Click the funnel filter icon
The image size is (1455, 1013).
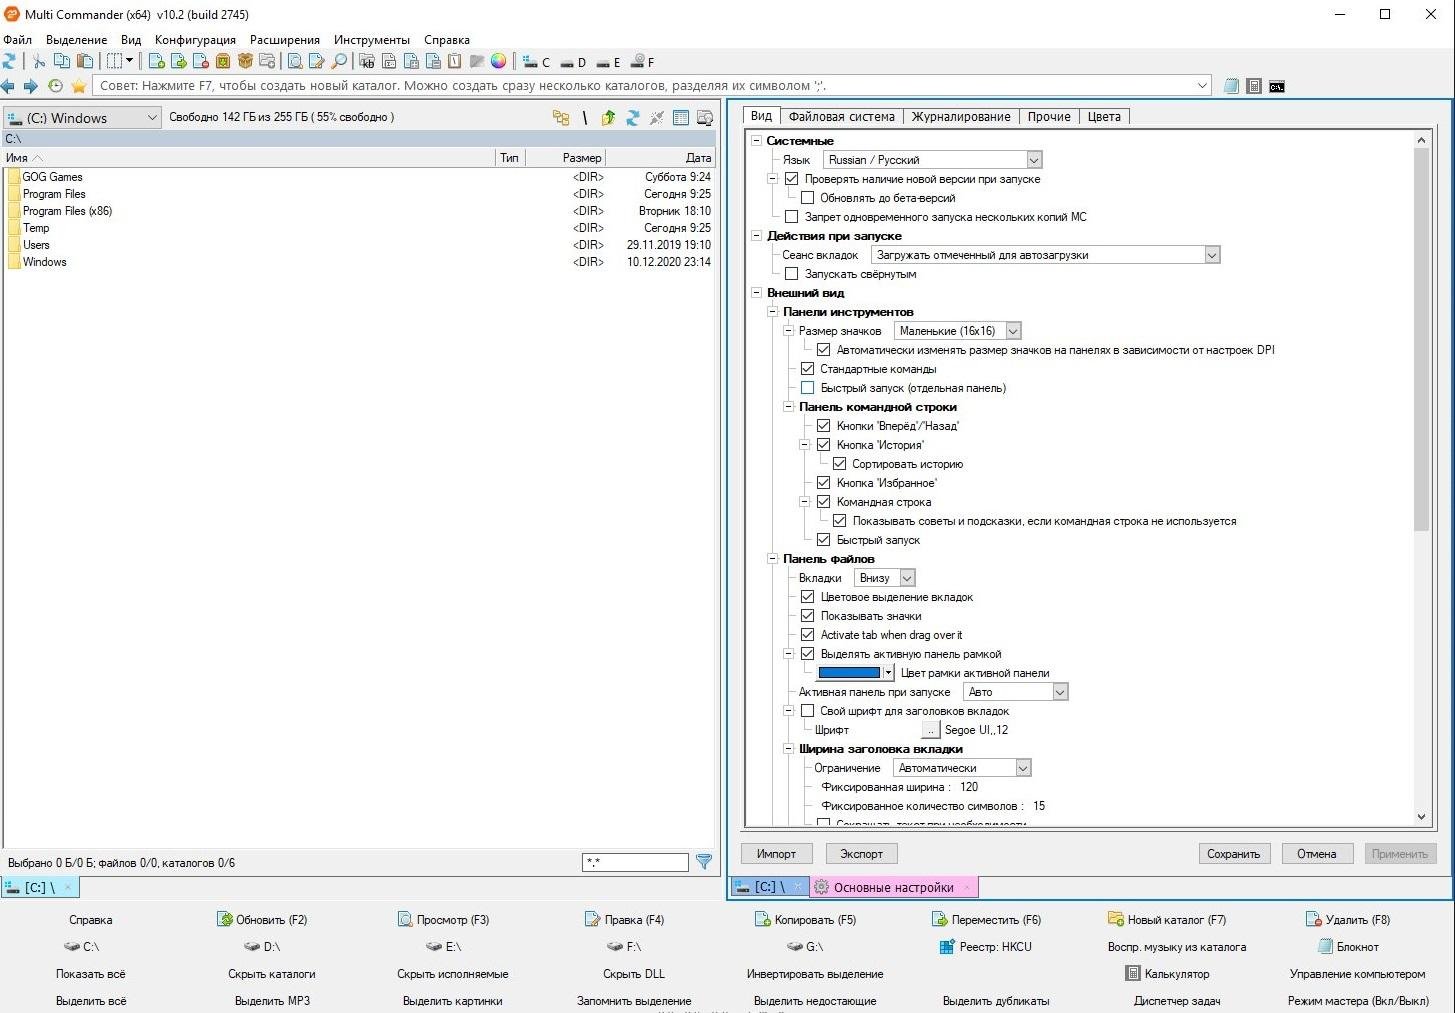pos(704,861)
